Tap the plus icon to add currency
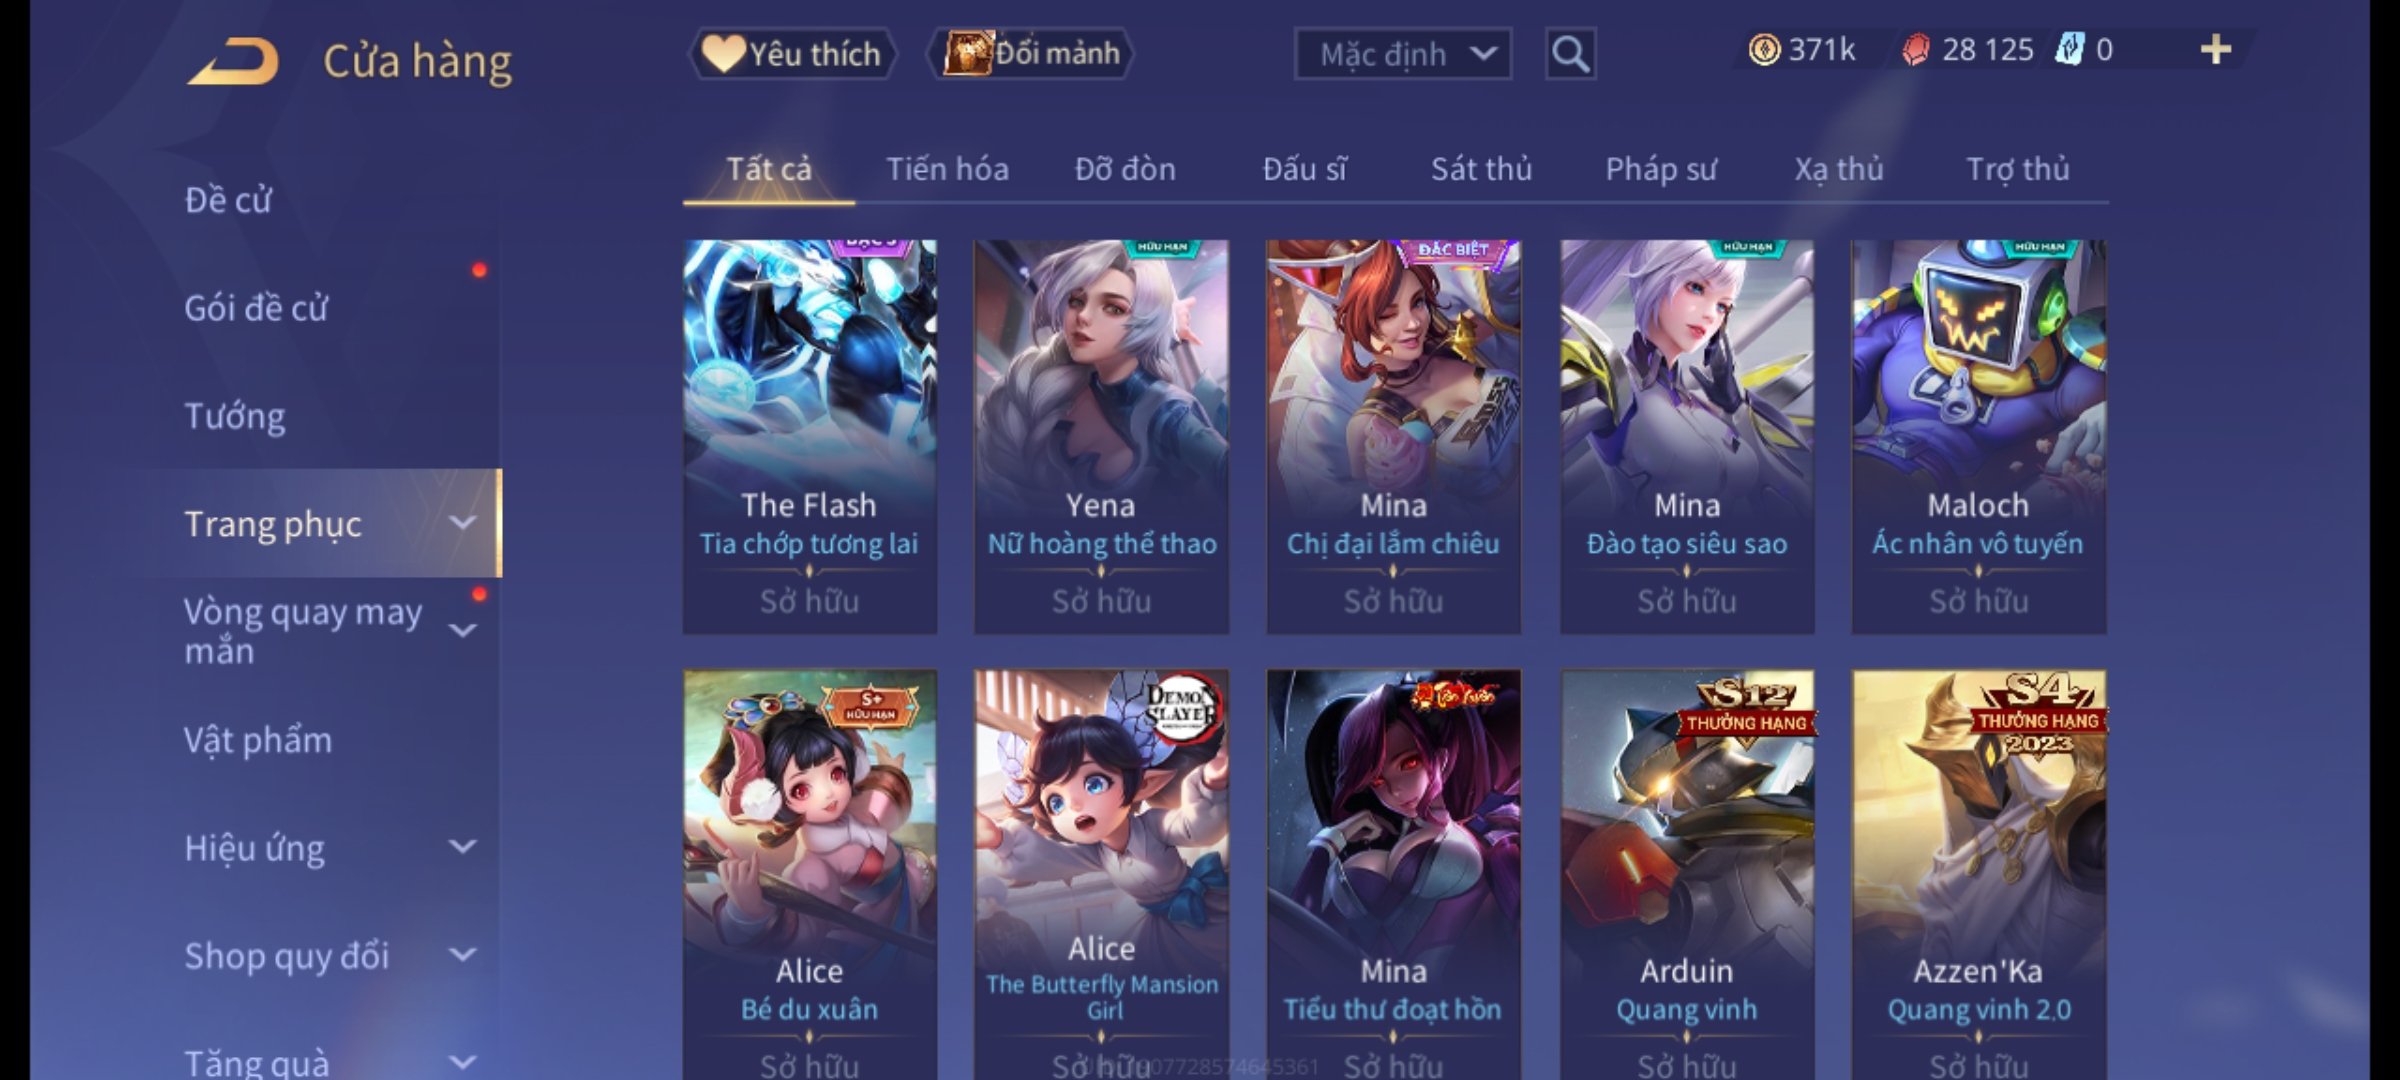Image resolution: width=2400 pixels, height=1080 pixels. (x=2216, y=50)
